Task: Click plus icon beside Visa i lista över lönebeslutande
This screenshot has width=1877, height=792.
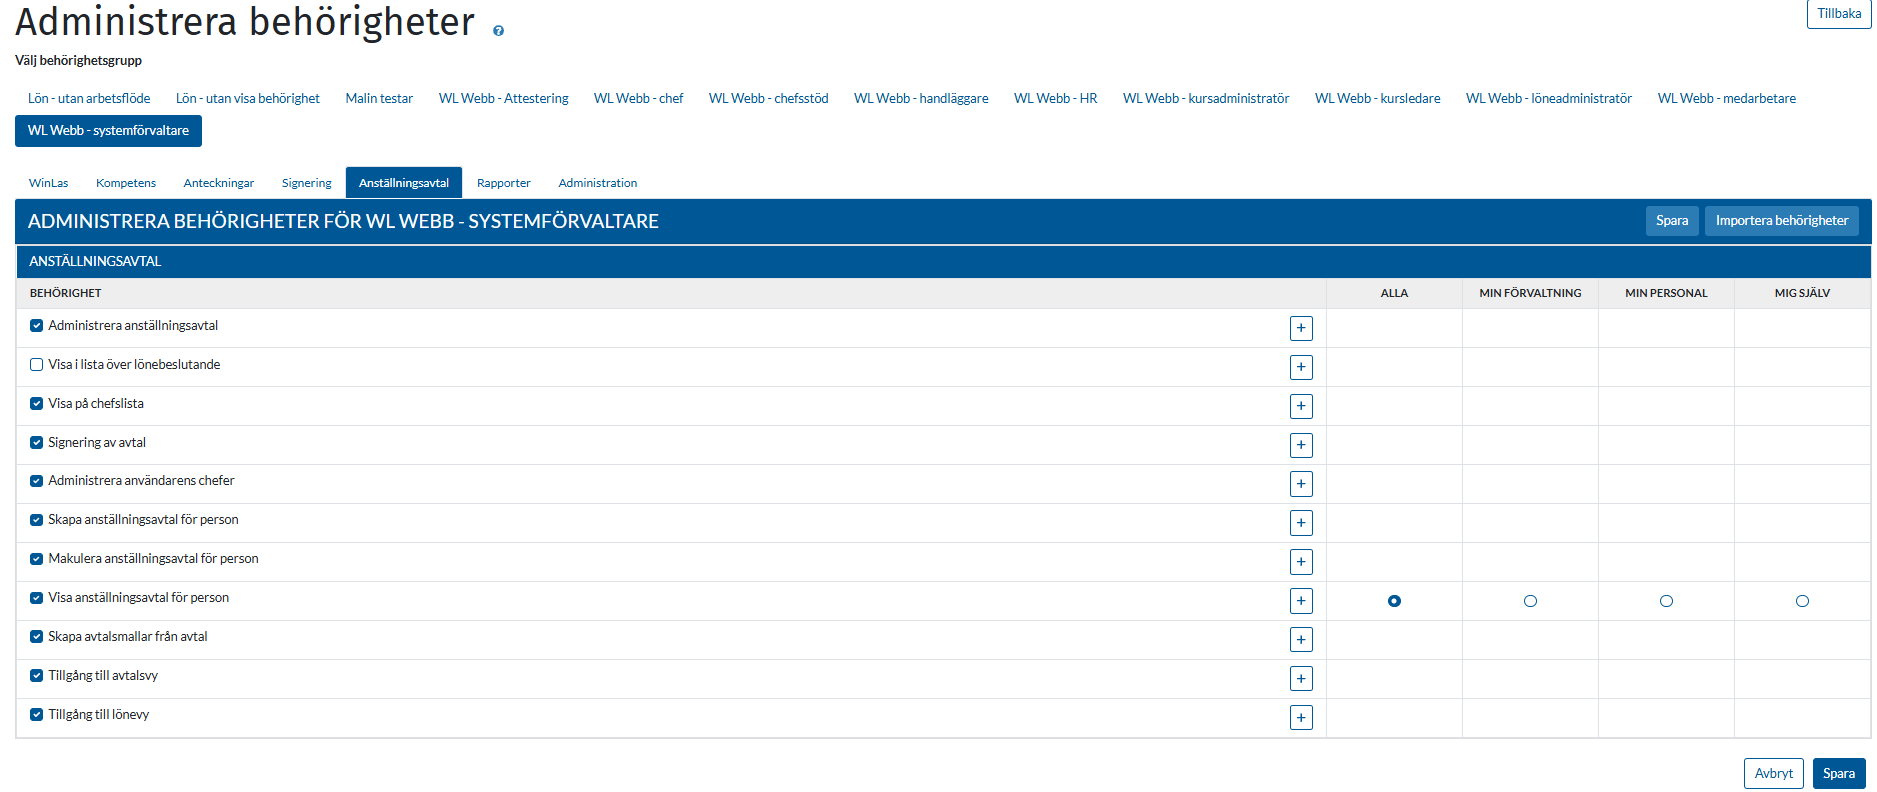Action: 1300,367
